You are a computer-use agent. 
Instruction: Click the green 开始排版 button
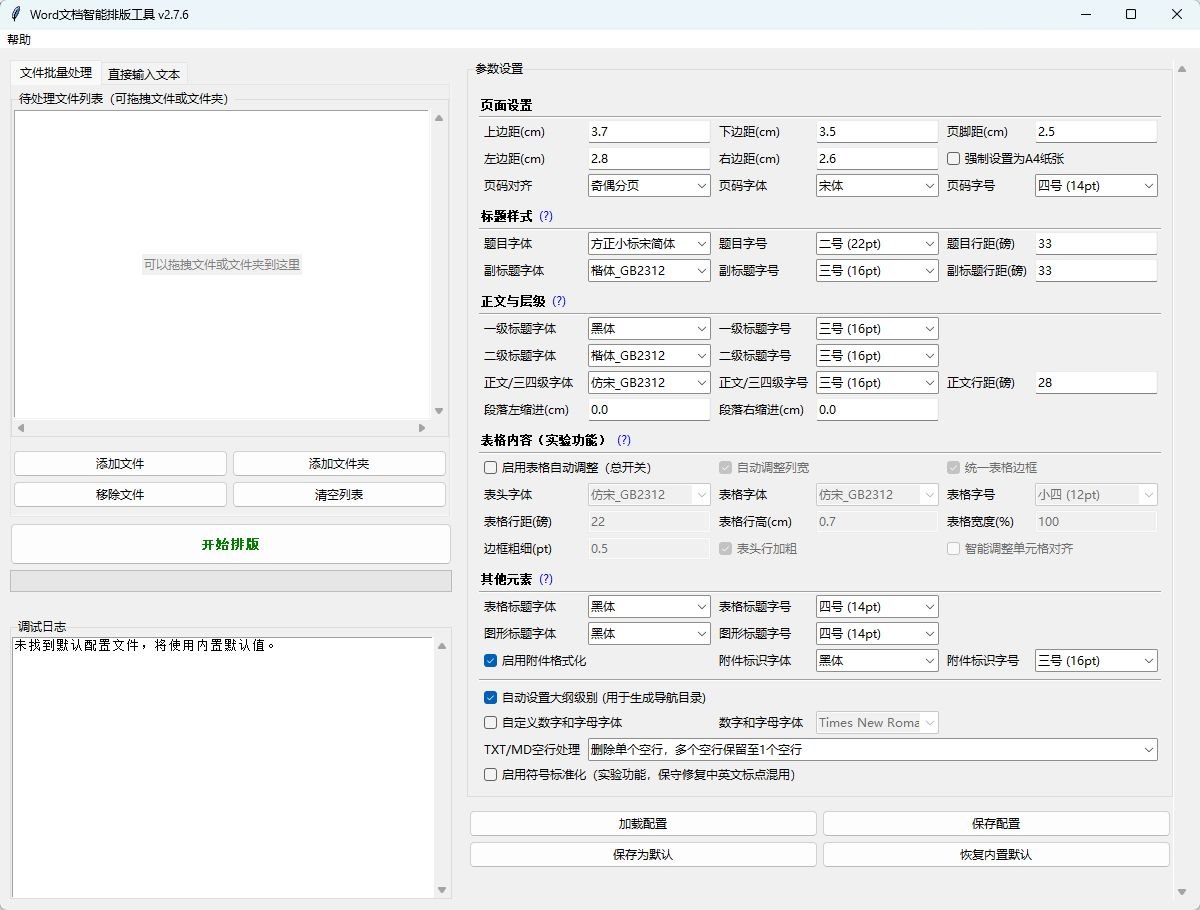coord(231,545)
